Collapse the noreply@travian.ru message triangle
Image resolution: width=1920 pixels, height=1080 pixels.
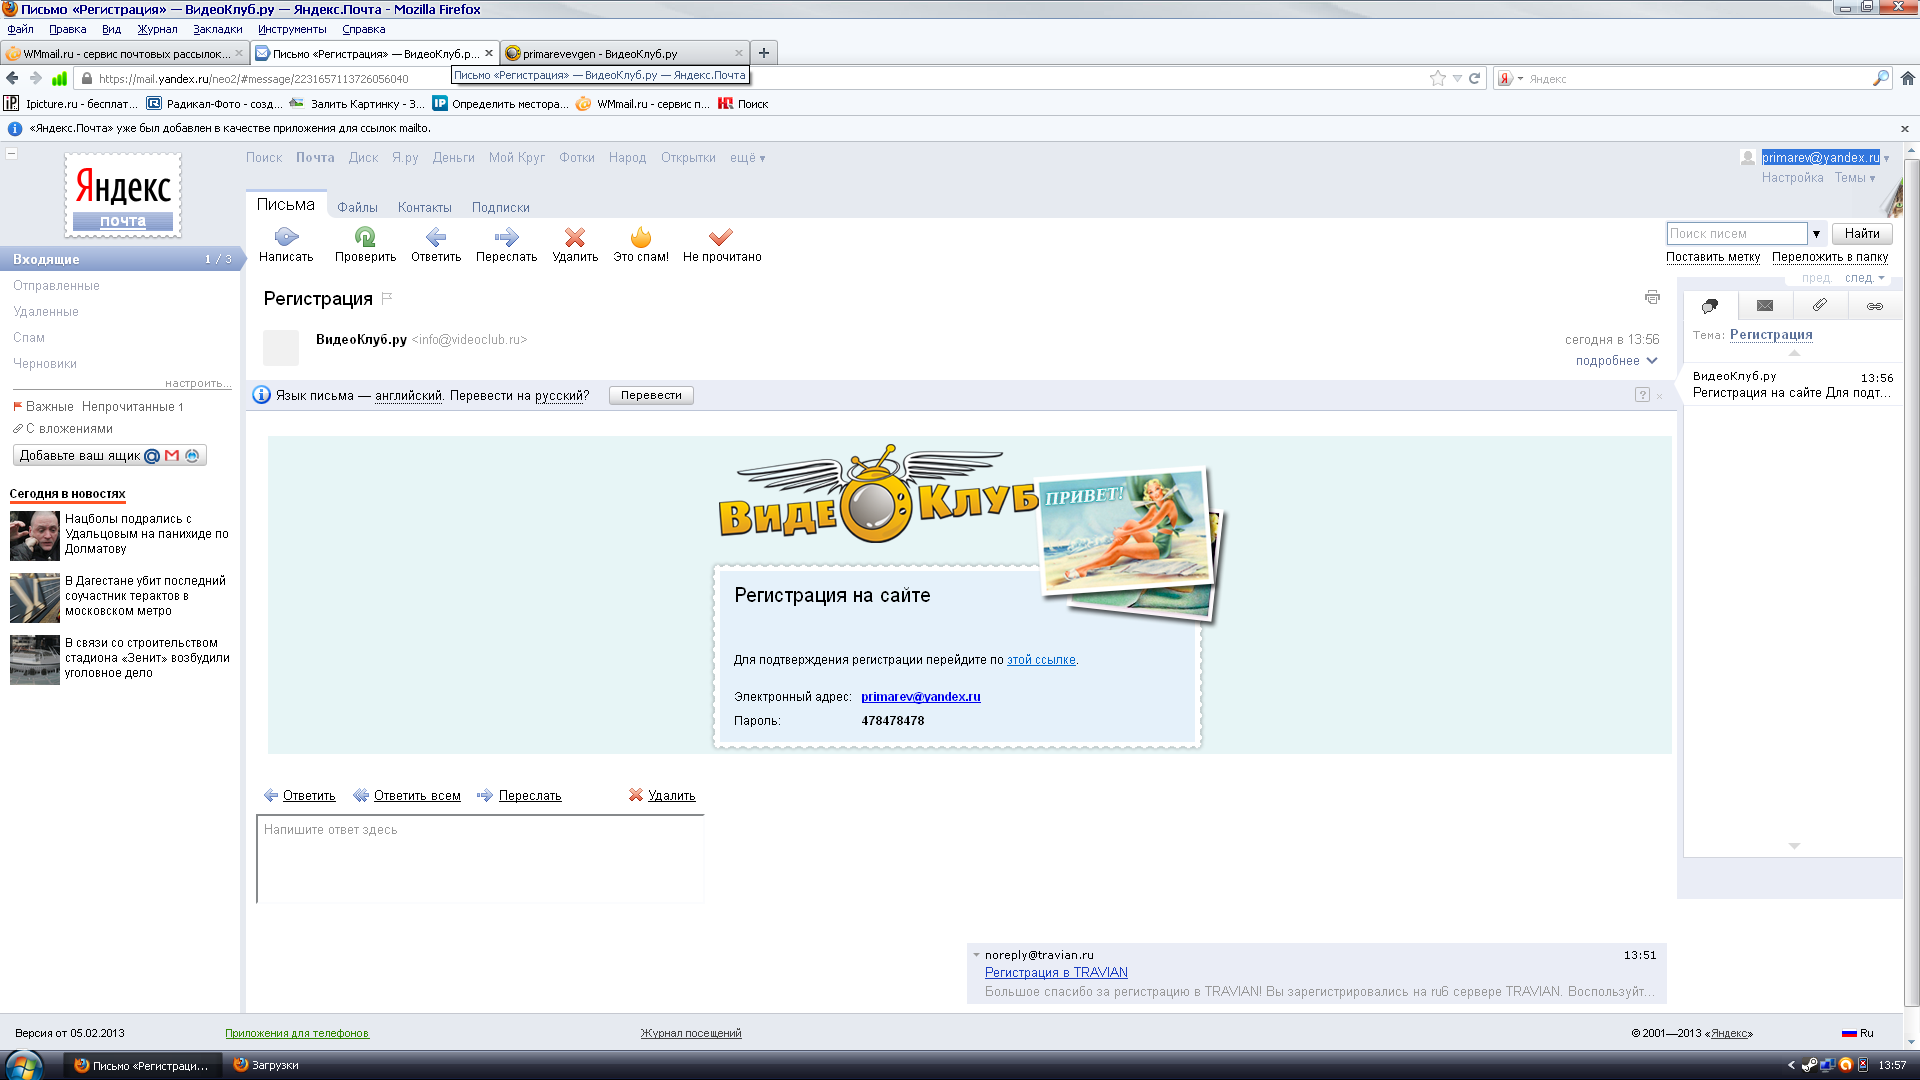pos(976,955)
